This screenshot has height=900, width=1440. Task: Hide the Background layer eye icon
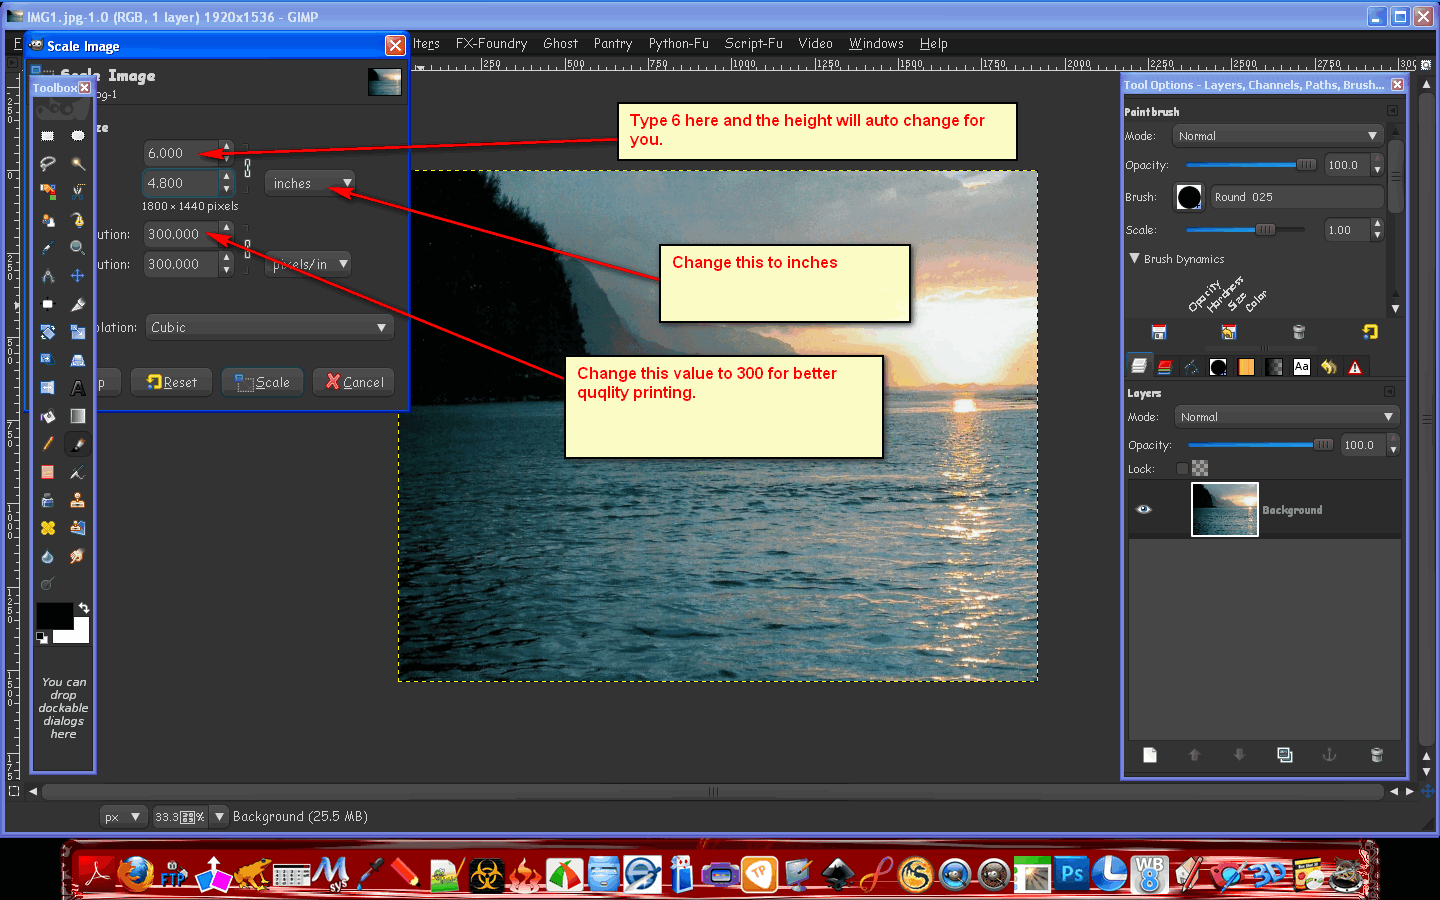coord(1144,510)
